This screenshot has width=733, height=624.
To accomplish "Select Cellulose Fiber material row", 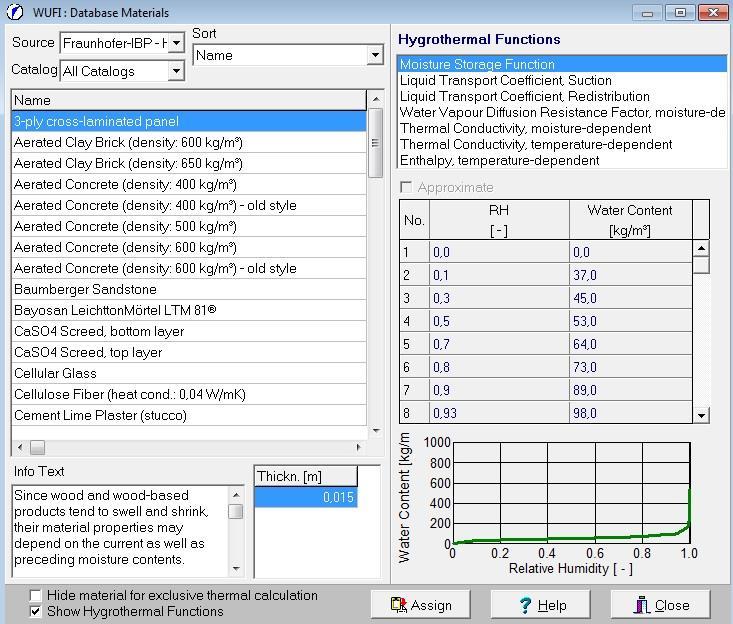I will (x=189, y=394).
